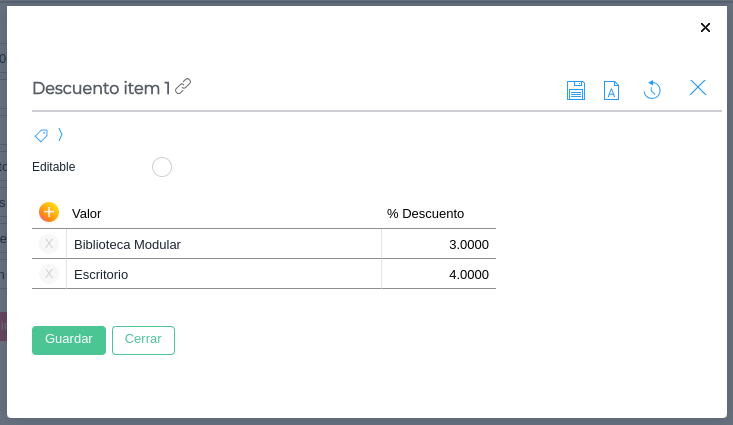Click the Cerrar button

[144, 340]
